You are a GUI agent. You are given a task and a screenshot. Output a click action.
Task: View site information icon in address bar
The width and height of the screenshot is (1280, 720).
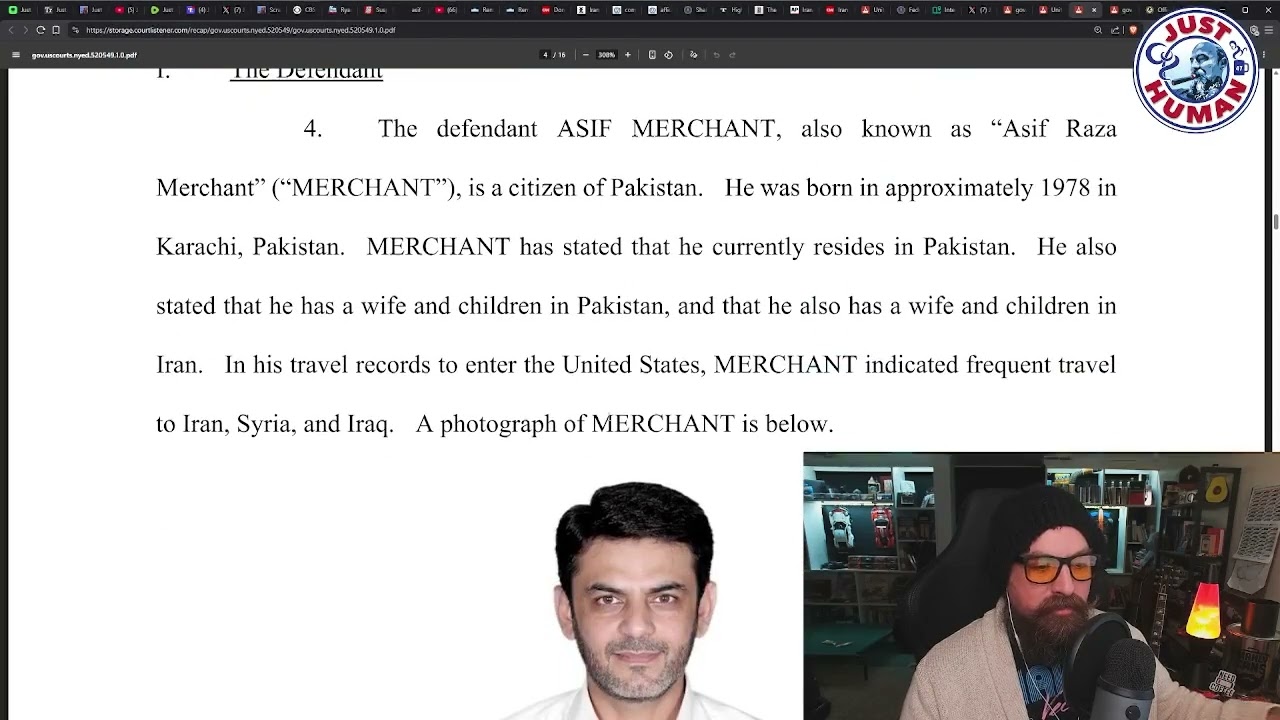pyautogui.click(x=75, y=30)
